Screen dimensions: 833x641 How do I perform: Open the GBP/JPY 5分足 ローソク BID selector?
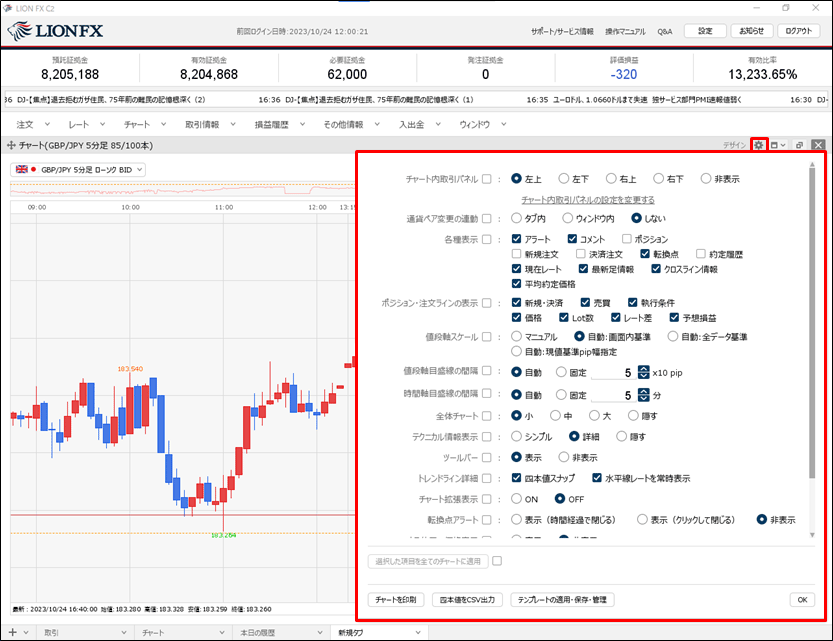point(78,169)
